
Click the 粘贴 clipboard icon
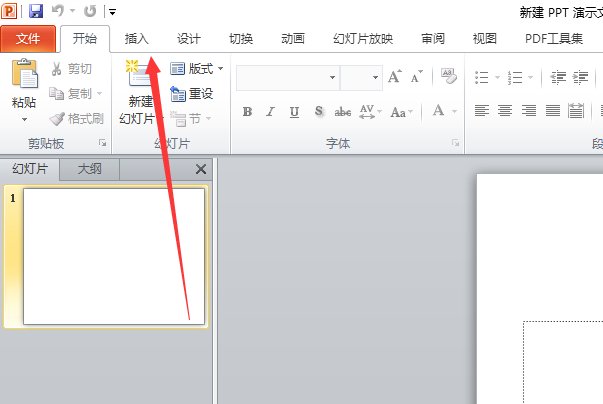pyautogui.click(x=24, y=74)
